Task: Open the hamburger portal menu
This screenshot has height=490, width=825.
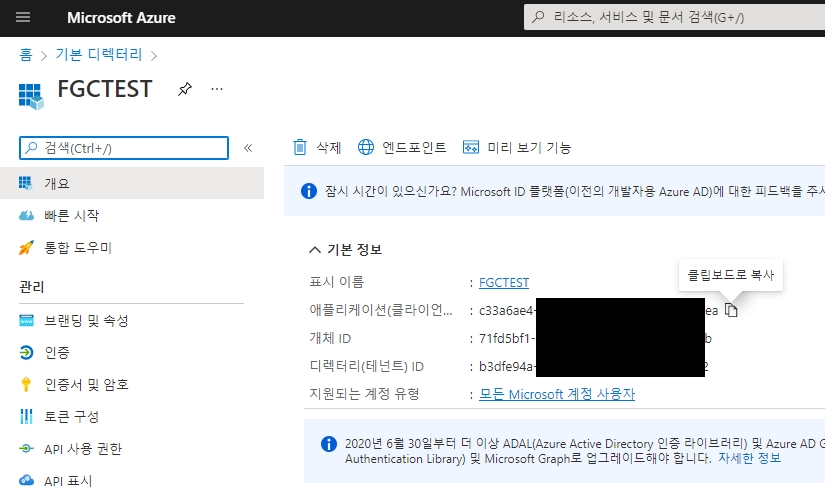Action: pos(24,18)
